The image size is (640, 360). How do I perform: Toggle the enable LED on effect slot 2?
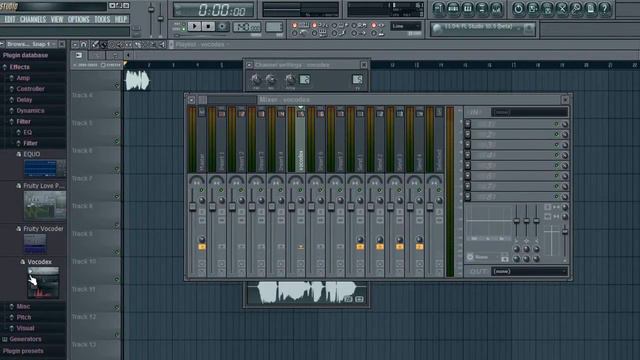556,134
